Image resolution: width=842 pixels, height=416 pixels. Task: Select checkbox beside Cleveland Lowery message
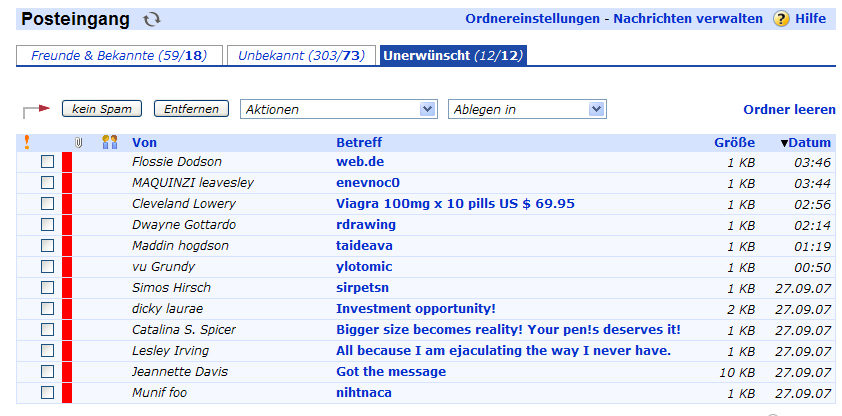click(x=47, y=204)
